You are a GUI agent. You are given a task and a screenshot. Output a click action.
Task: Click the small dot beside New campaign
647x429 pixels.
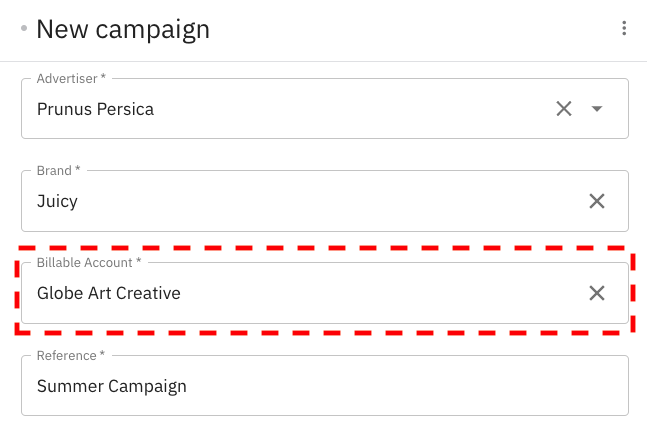pyautogui.click(x=24, y=28)
